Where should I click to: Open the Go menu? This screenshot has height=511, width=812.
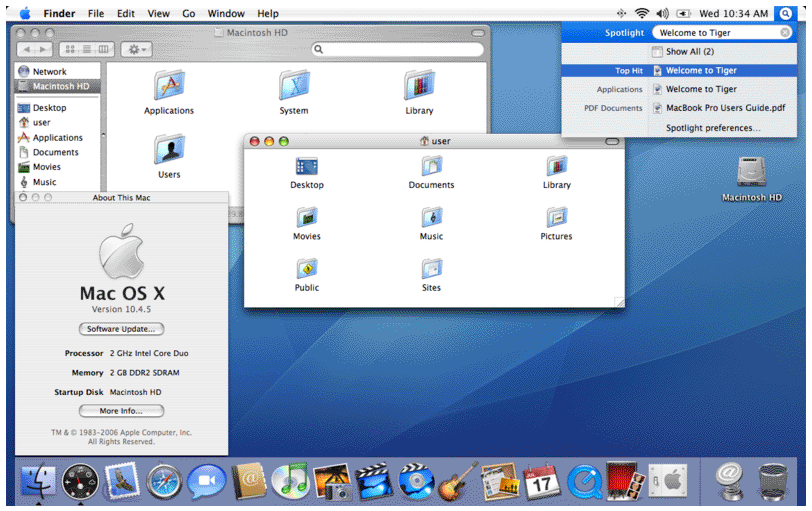tap(188, 13)
